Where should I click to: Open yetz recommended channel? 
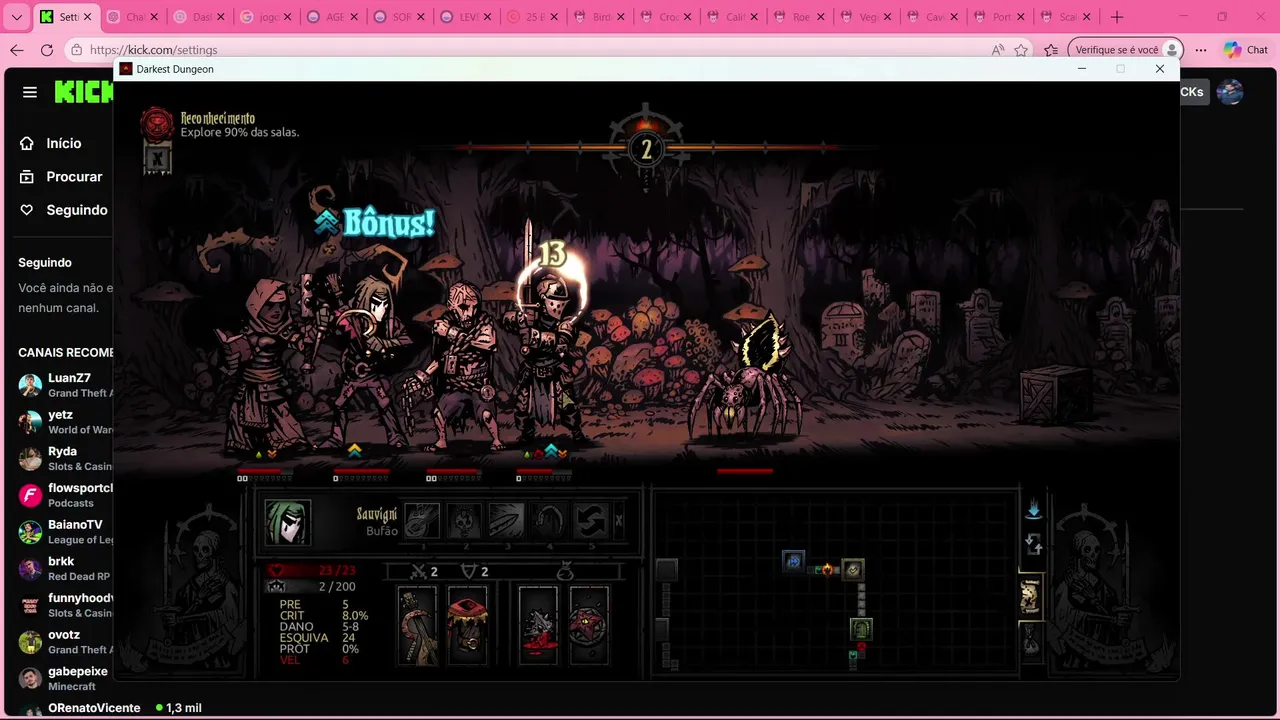point(64,422)
